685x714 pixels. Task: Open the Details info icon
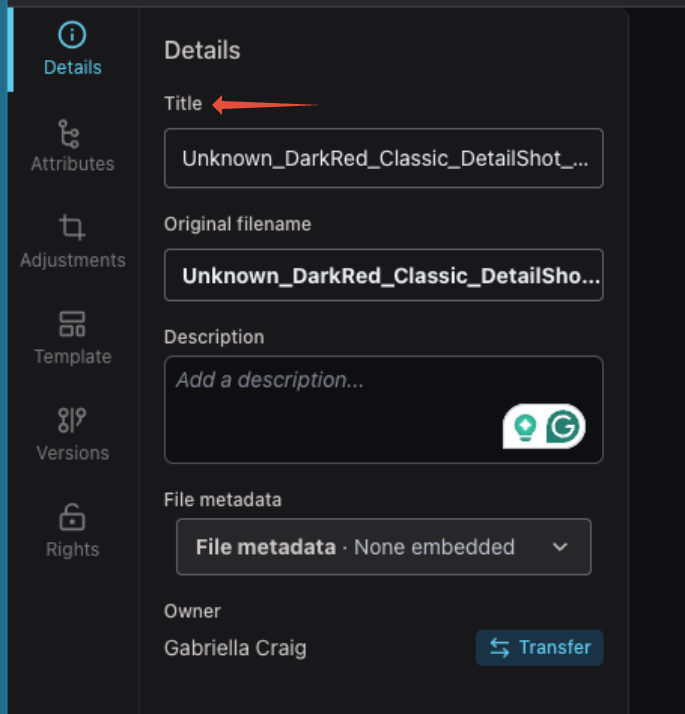[72, 35]
